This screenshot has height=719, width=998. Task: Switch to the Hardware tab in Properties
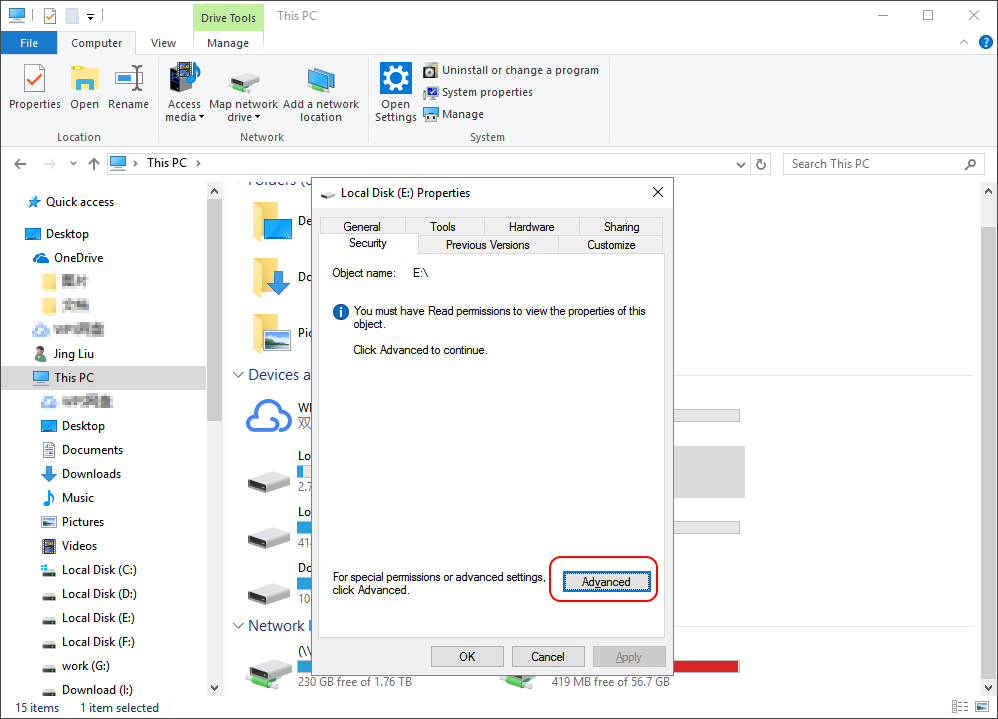coord(531,227)
